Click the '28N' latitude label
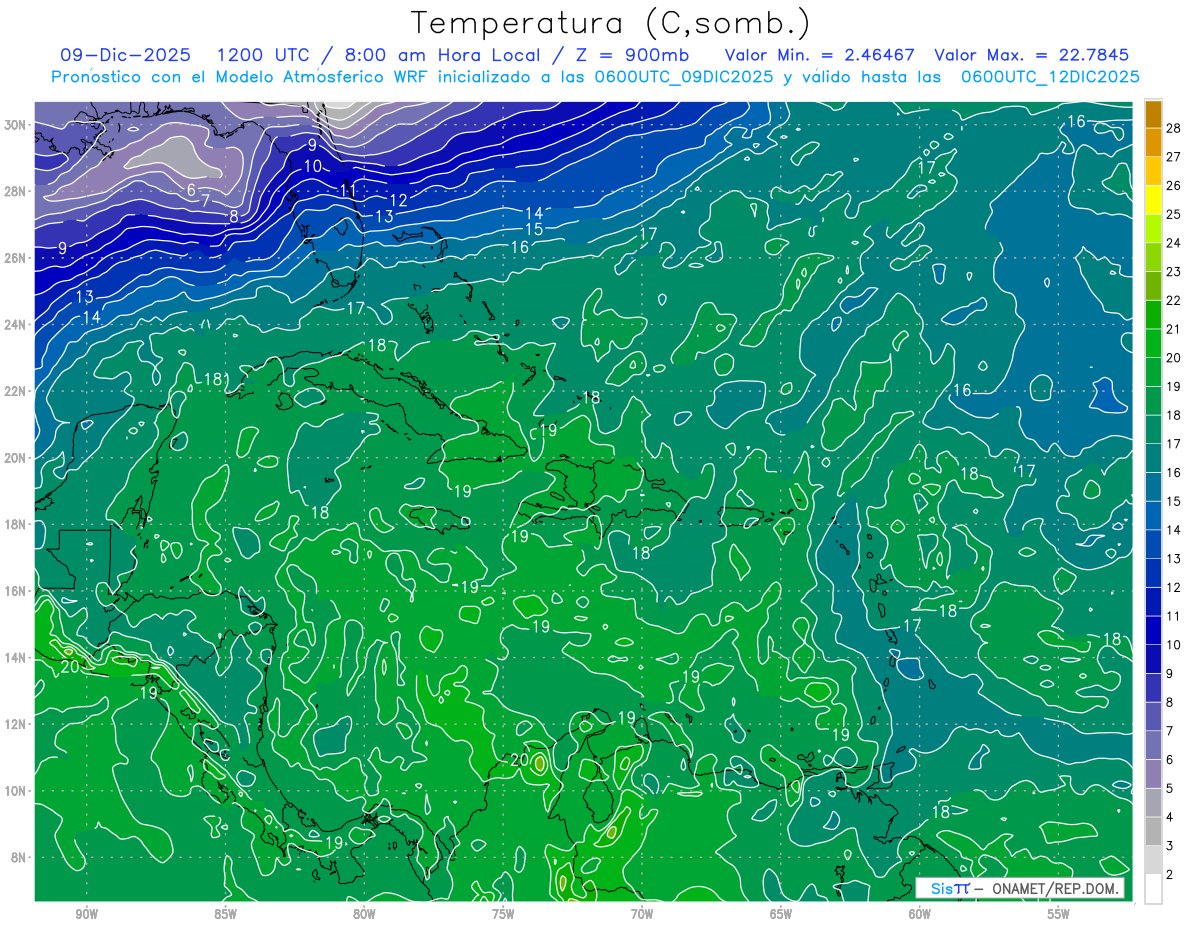Screen dimensions: 1200x927 (17, 191)
